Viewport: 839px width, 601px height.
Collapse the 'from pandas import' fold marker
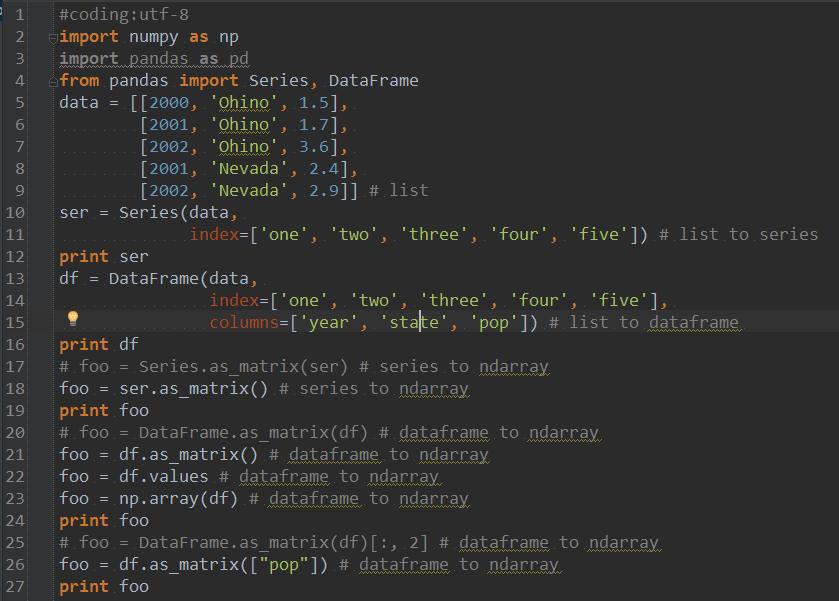pos(55,80)
